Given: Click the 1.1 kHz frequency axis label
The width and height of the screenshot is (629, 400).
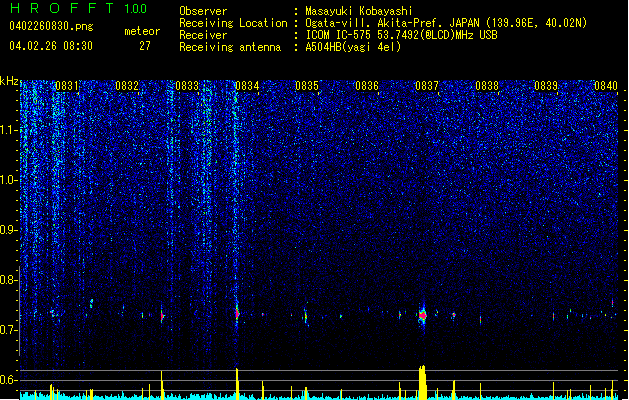Looking at the screenshot, I should pyautogui.click(x=8, y=130).
